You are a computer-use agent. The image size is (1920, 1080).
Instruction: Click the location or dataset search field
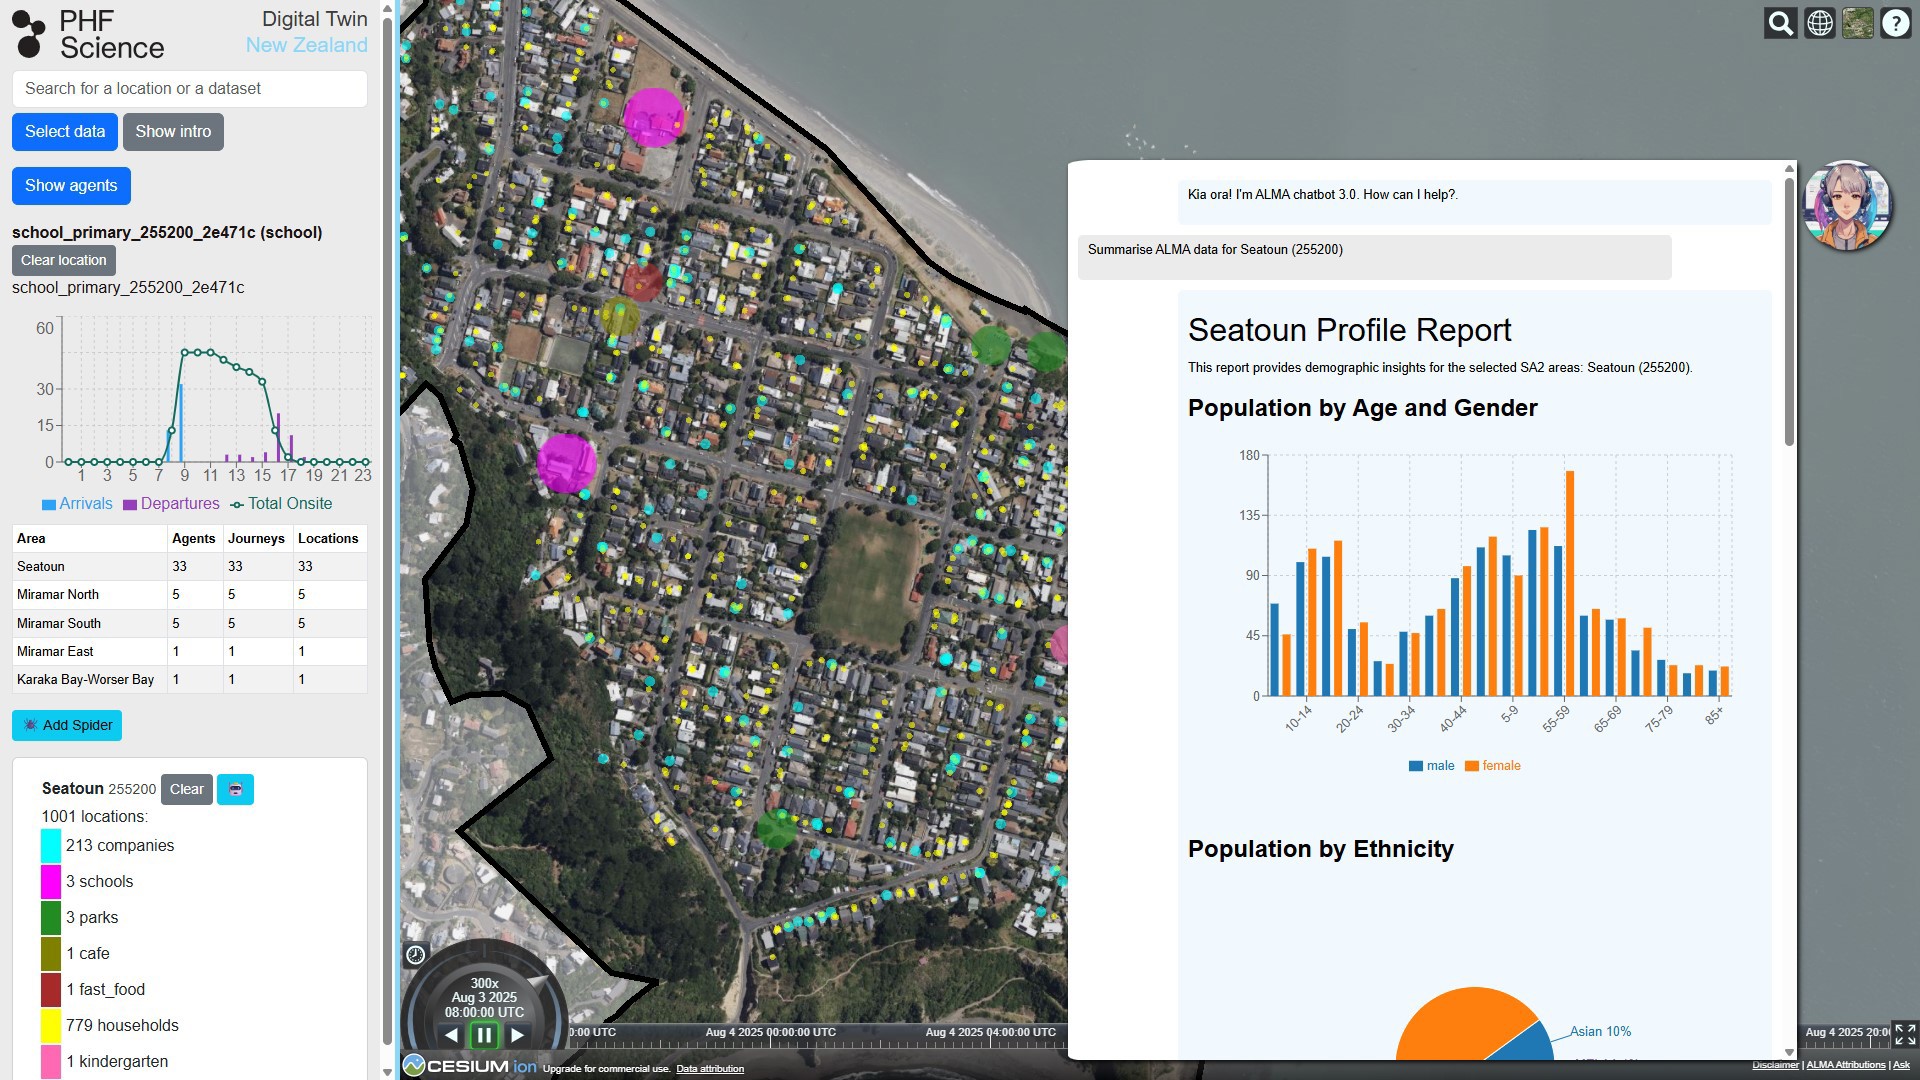click(190, 89)
